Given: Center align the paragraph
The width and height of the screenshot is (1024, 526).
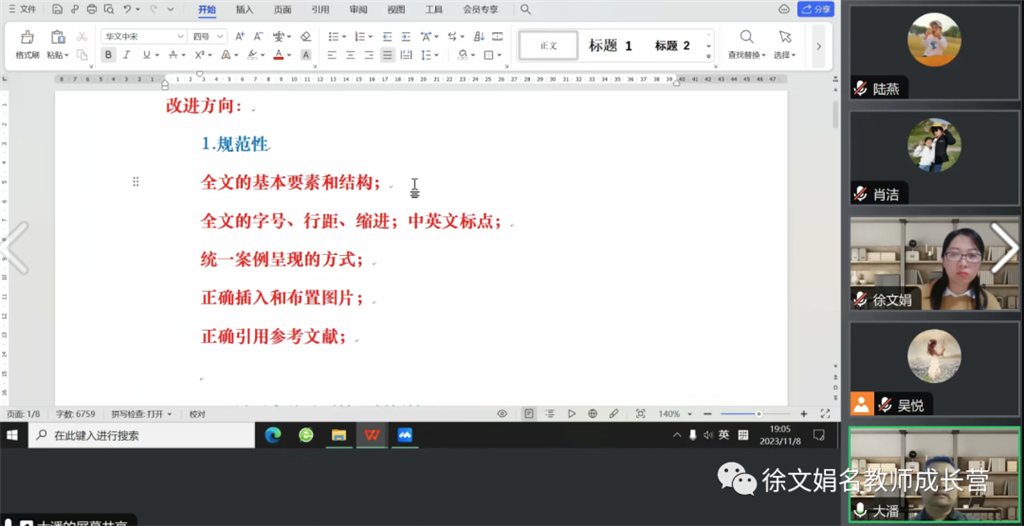Looking at the screenshot, I should click(x=350, y=55).
